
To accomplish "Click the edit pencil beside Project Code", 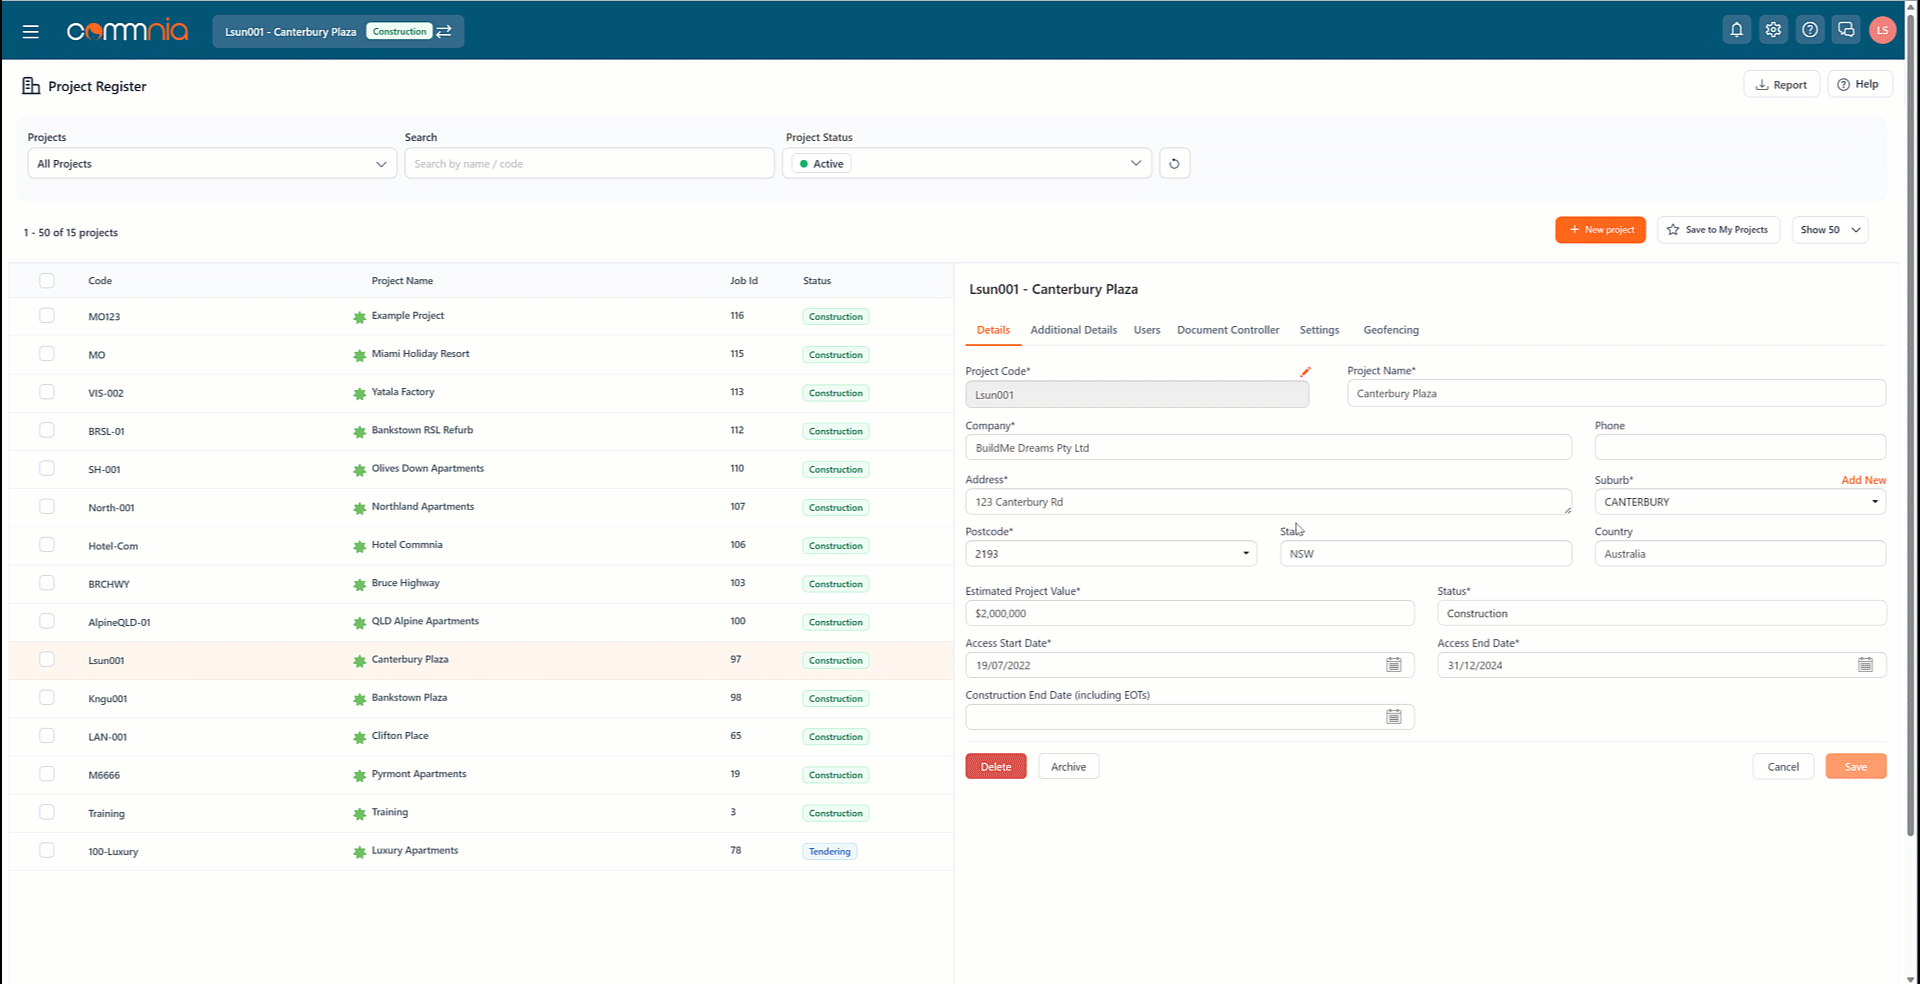I will pyautogui.click(x=1305, y=371).
